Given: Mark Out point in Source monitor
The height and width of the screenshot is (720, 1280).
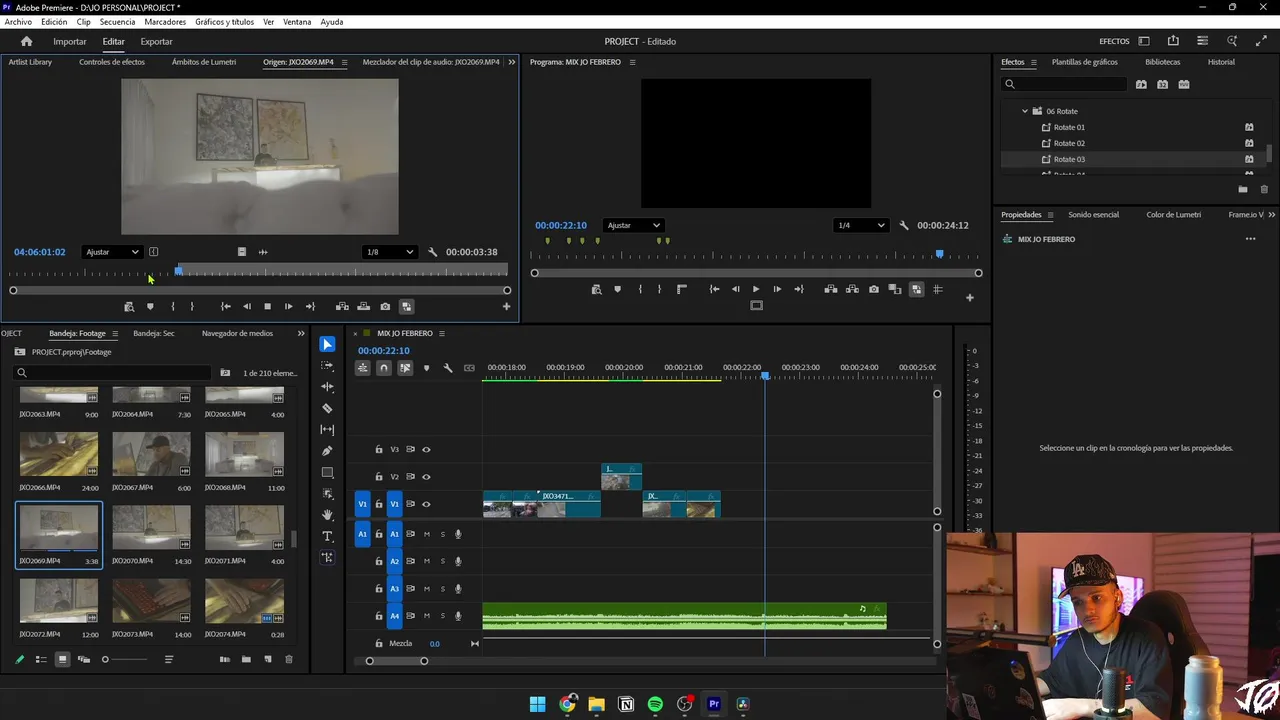Looking at the screenshot, I should (192, 307).
